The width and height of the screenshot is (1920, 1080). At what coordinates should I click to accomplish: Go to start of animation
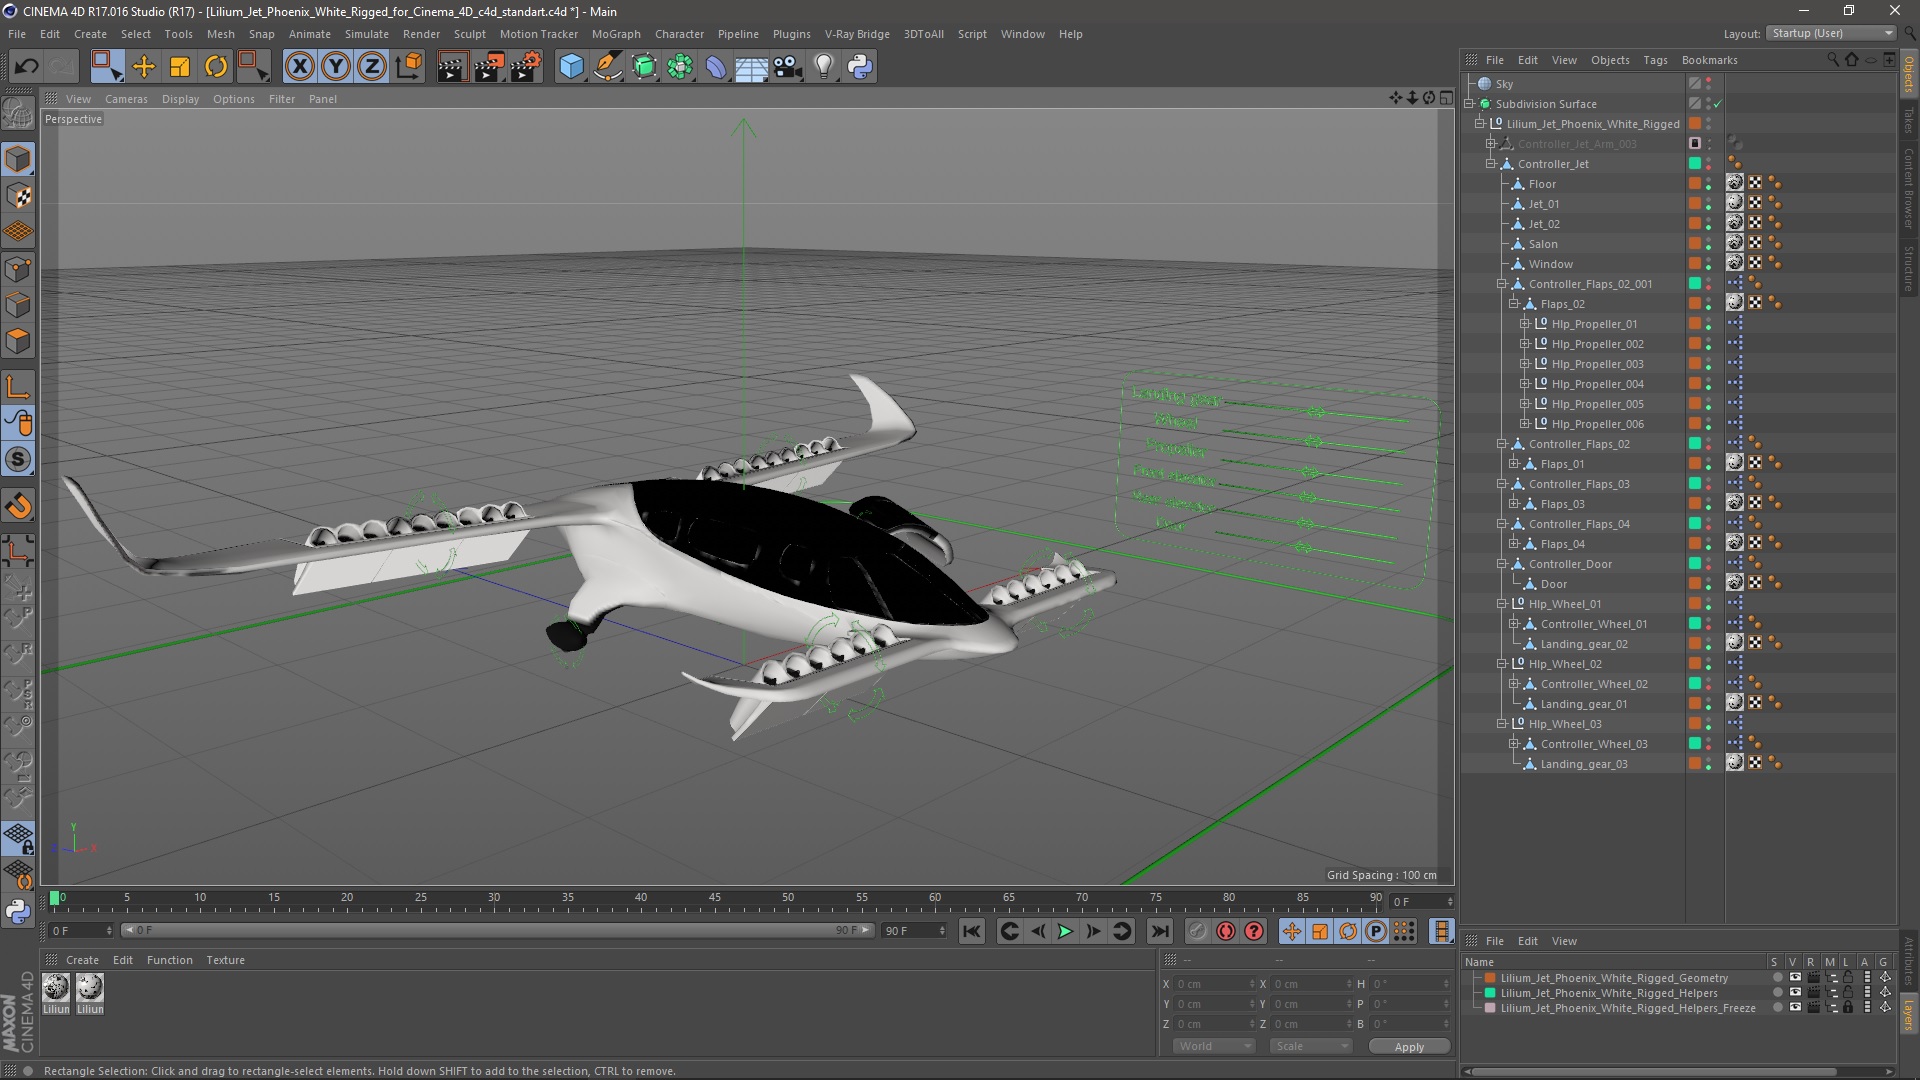tap(971, 931)
